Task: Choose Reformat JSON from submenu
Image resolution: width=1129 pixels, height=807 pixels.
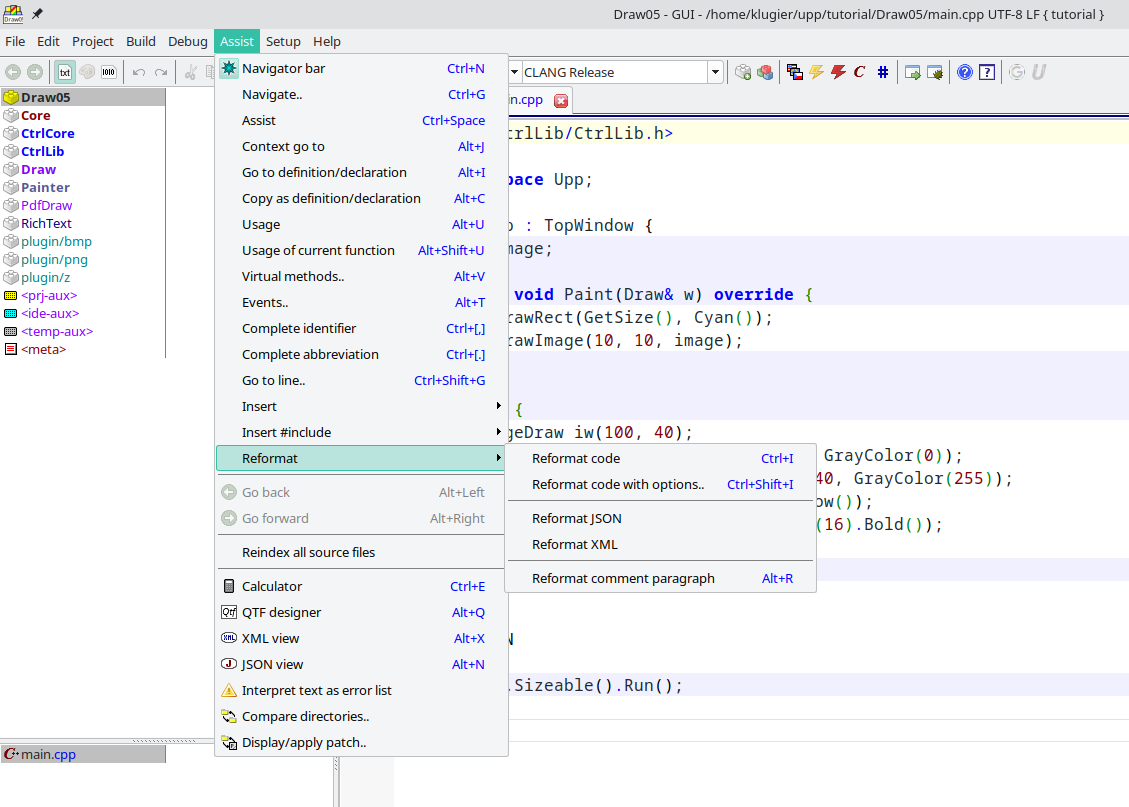Action: coord(577,518)
